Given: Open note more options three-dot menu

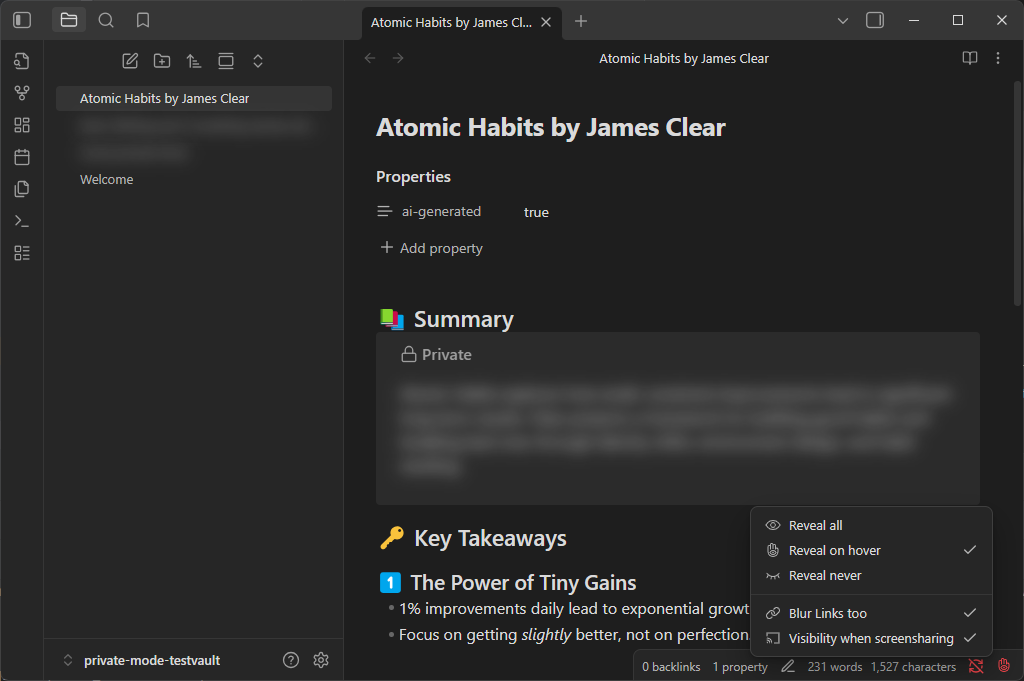Looking at the screenshot, I should (998, 58).
